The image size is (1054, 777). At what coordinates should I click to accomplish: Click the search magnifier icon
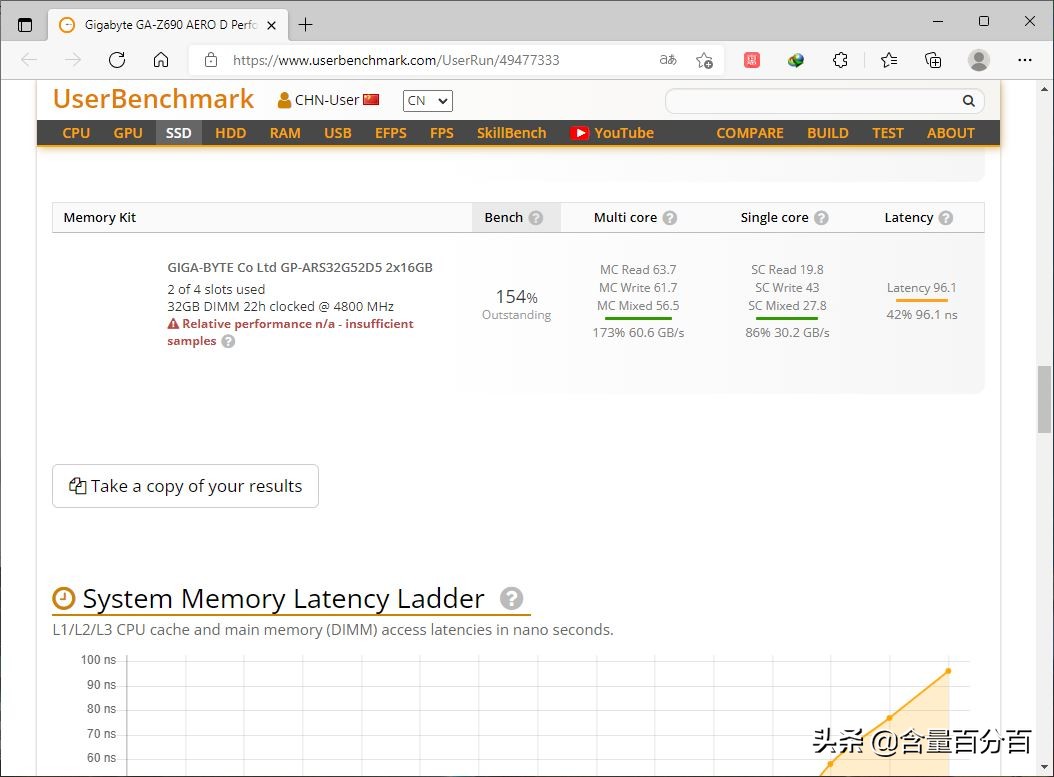pos(967,100)
